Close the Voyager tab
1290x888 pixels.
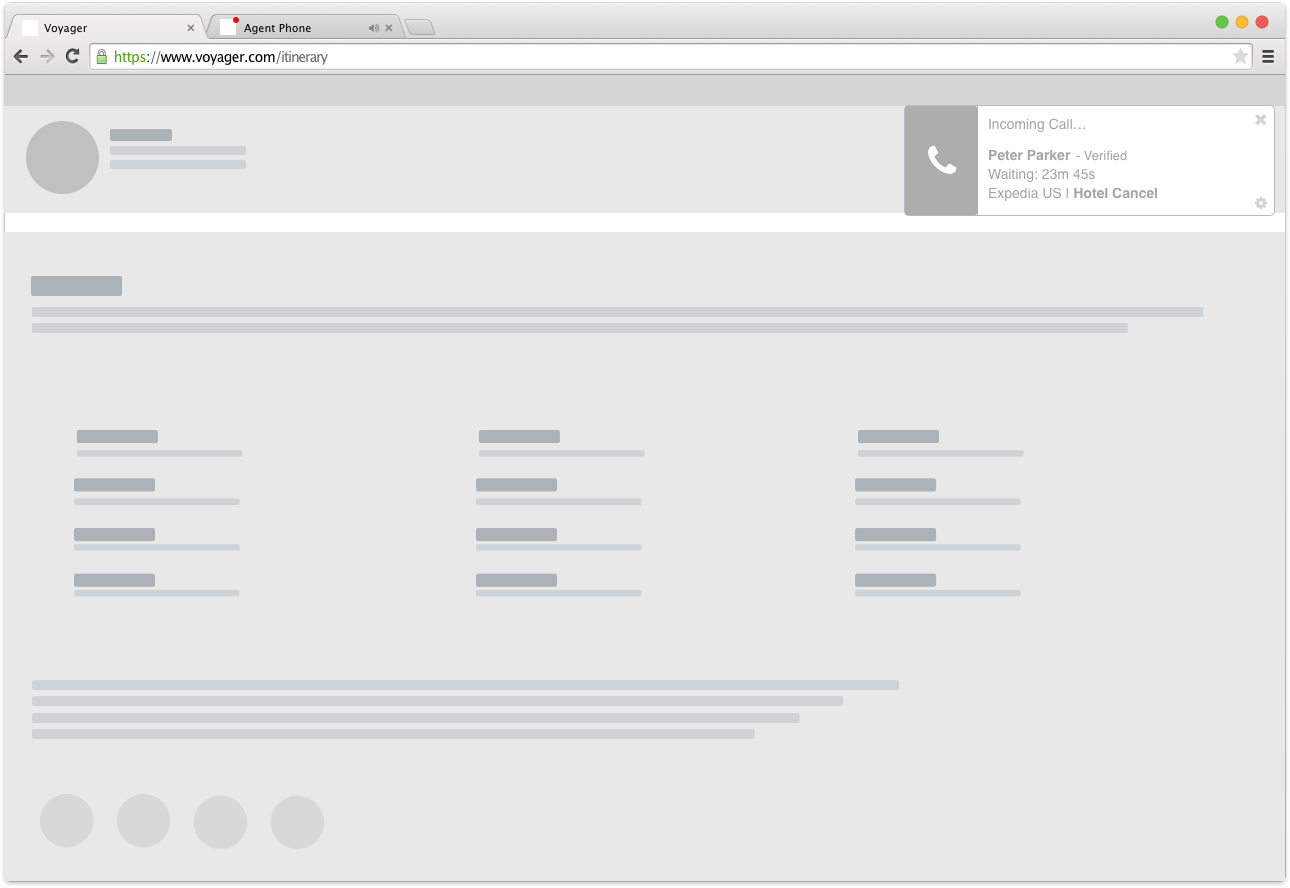191,28
